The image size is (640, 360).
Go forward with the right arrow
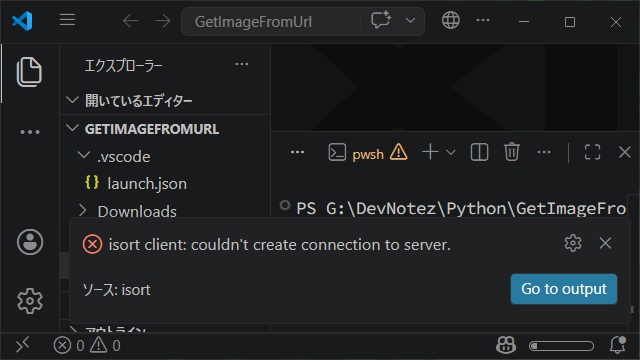click(163, 21)
